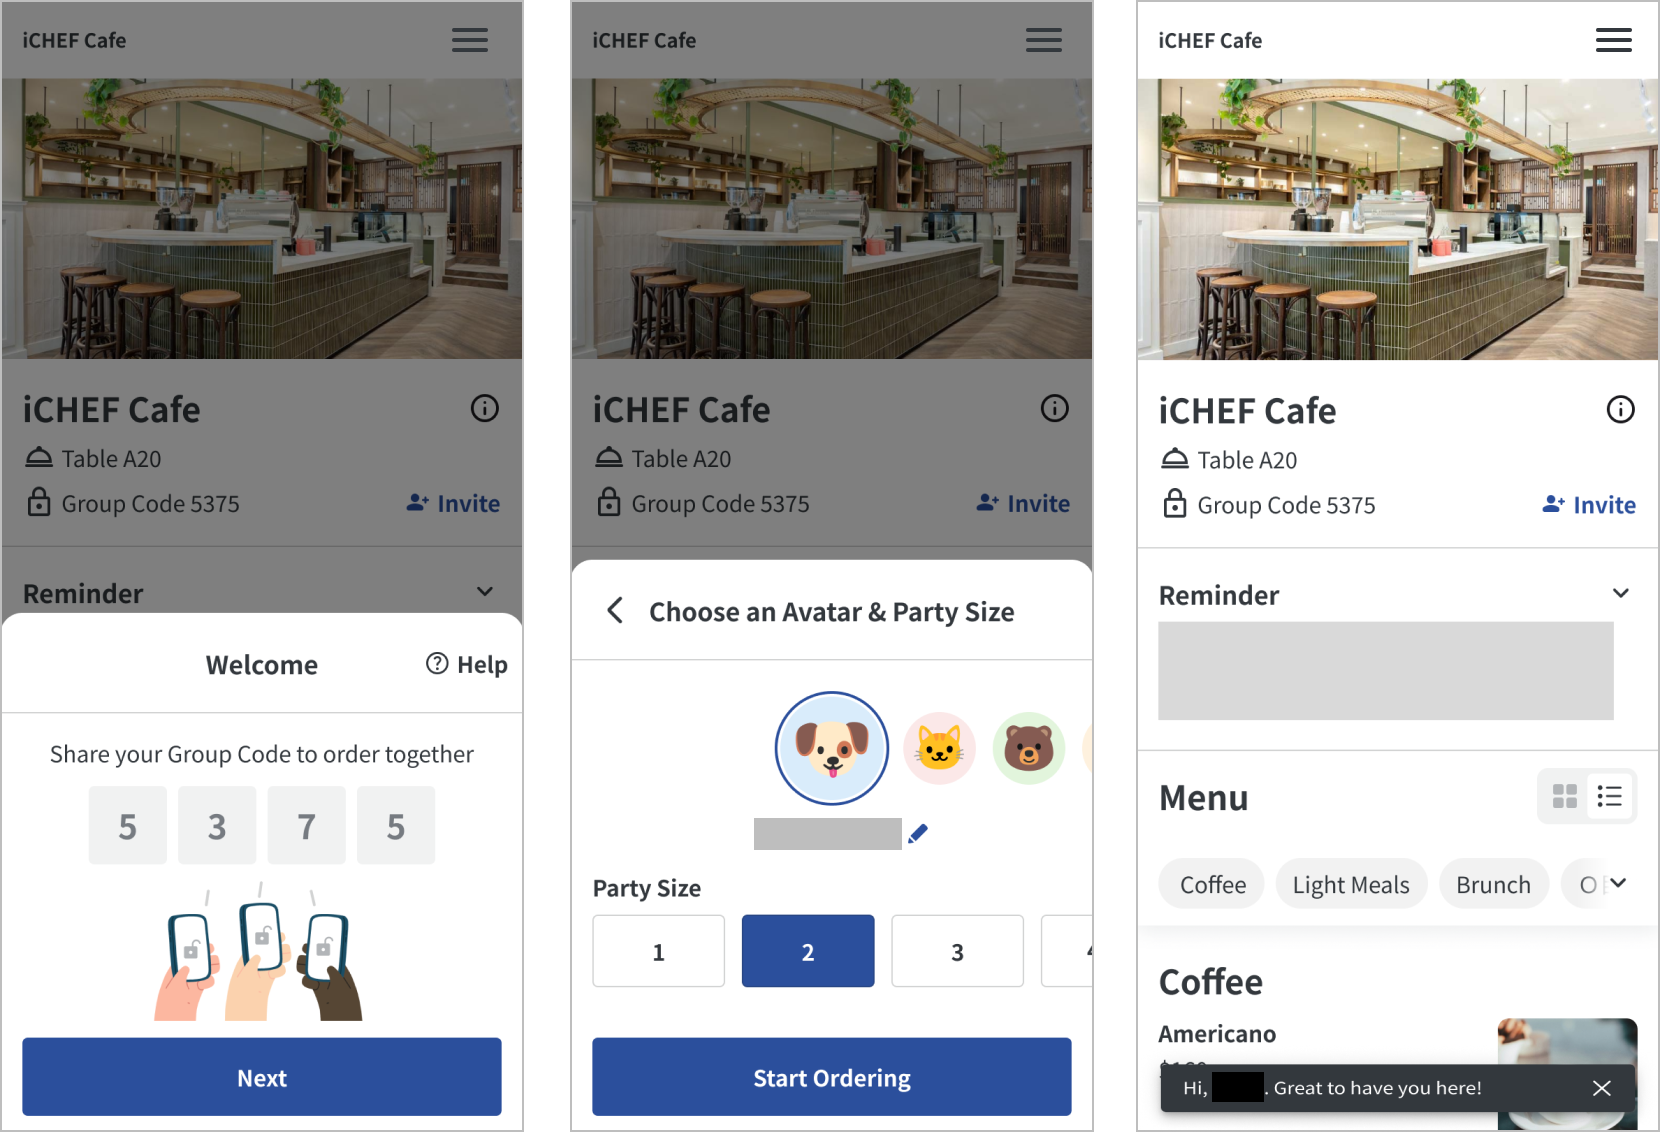
Task: Click back arrow in Choose an Avatar header
Action: click(615, 611)
